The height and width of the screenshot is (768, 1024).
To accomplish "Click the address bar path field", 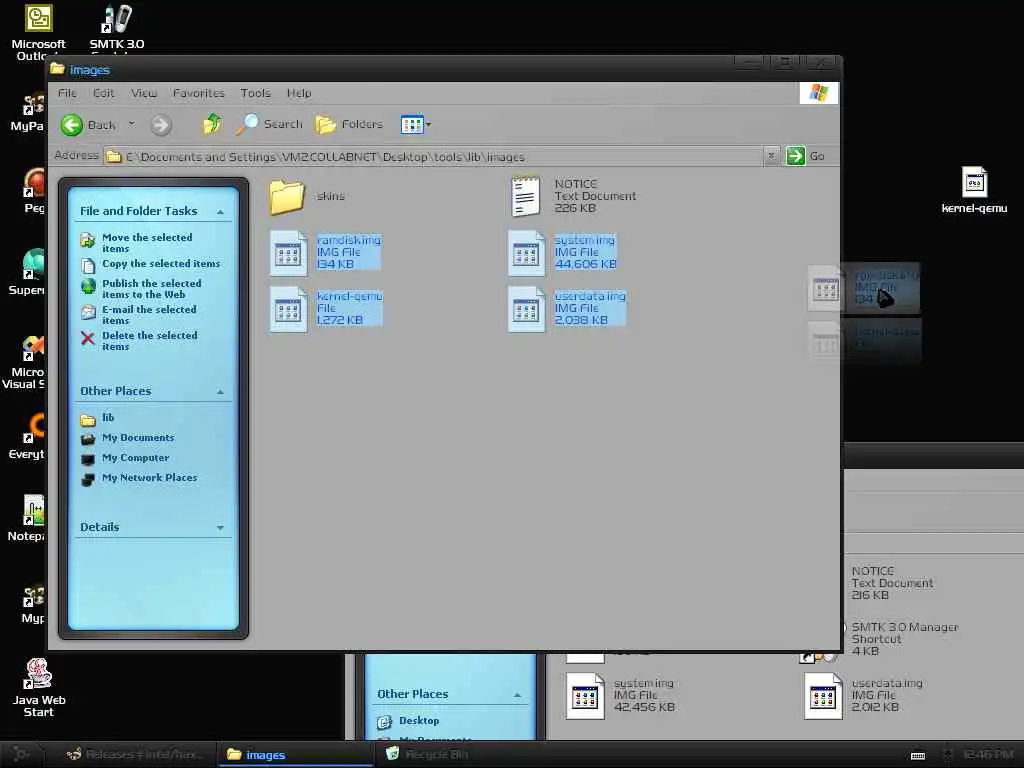I will click(x=434, y=157).
